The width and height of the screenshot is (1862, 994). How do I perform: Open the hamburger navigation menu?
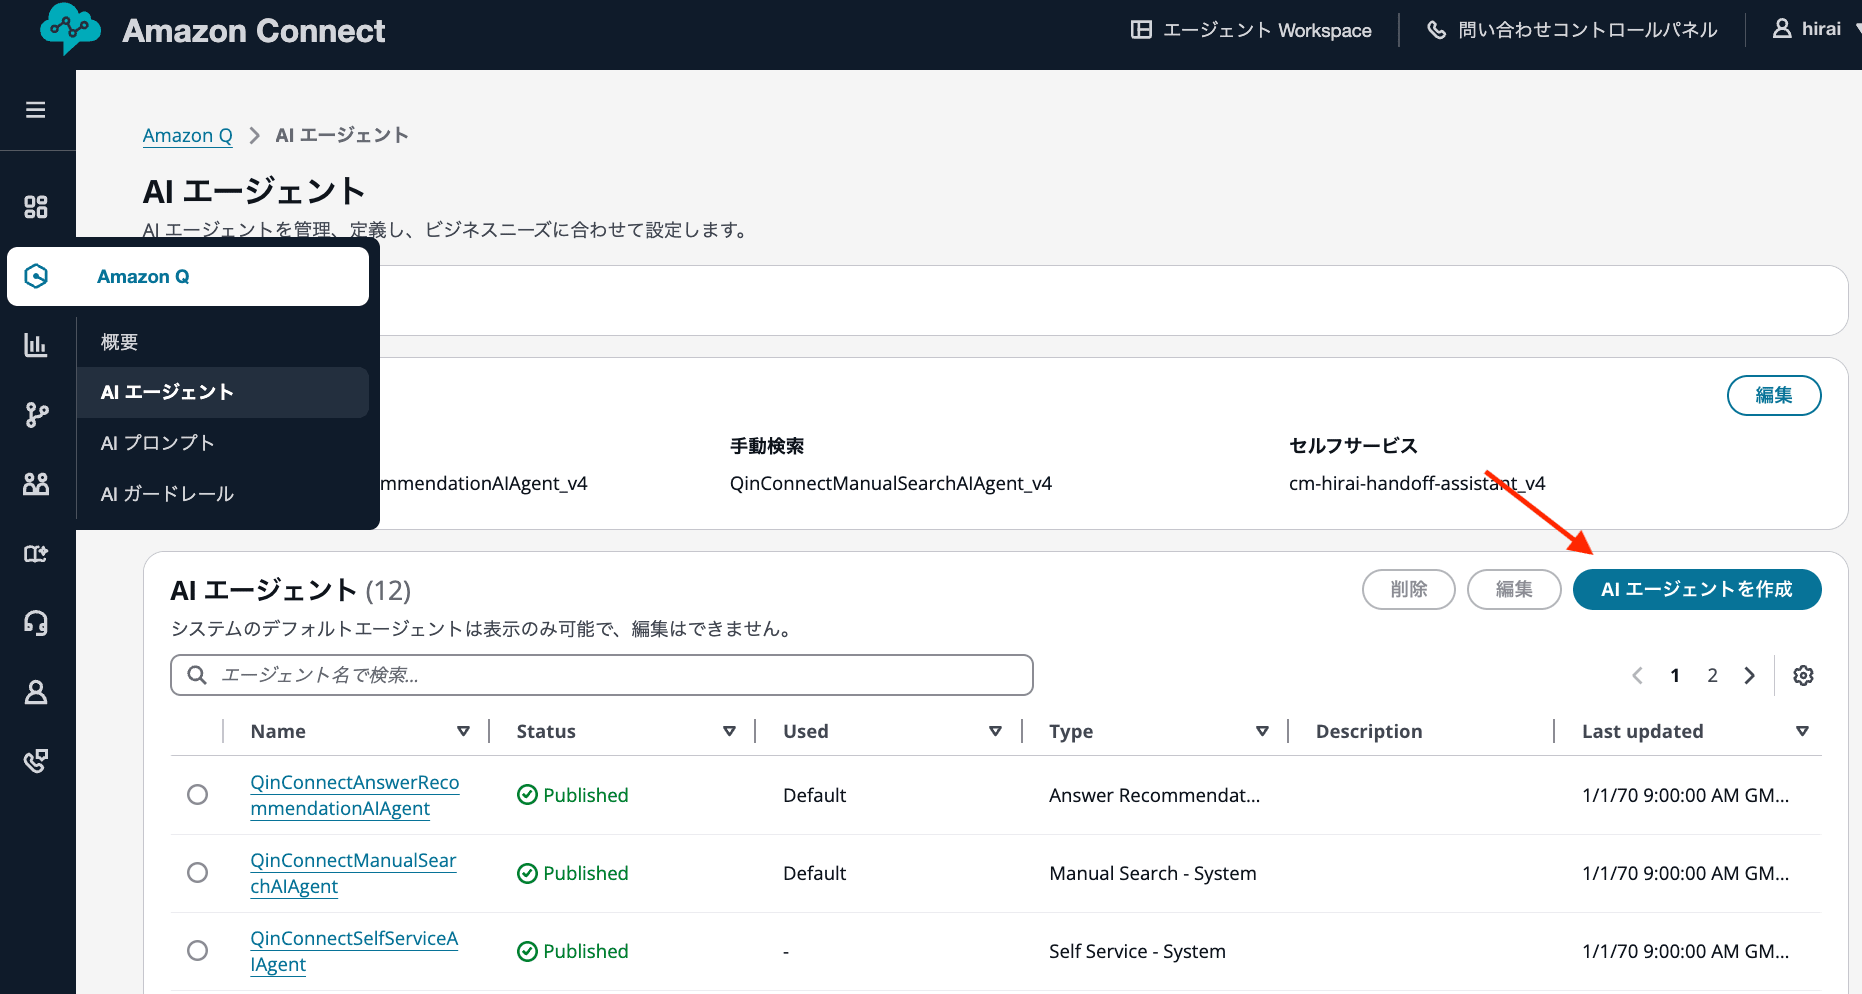pos(36,110)
